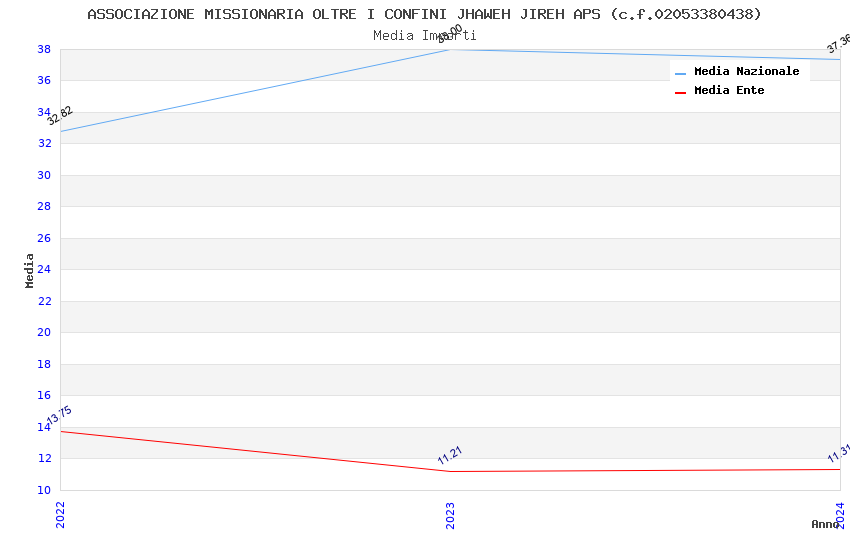The height and width of the screenshot is (550, 850).
Task: Click the y-axis tick value 18
Action: click(x=44, y=364)
